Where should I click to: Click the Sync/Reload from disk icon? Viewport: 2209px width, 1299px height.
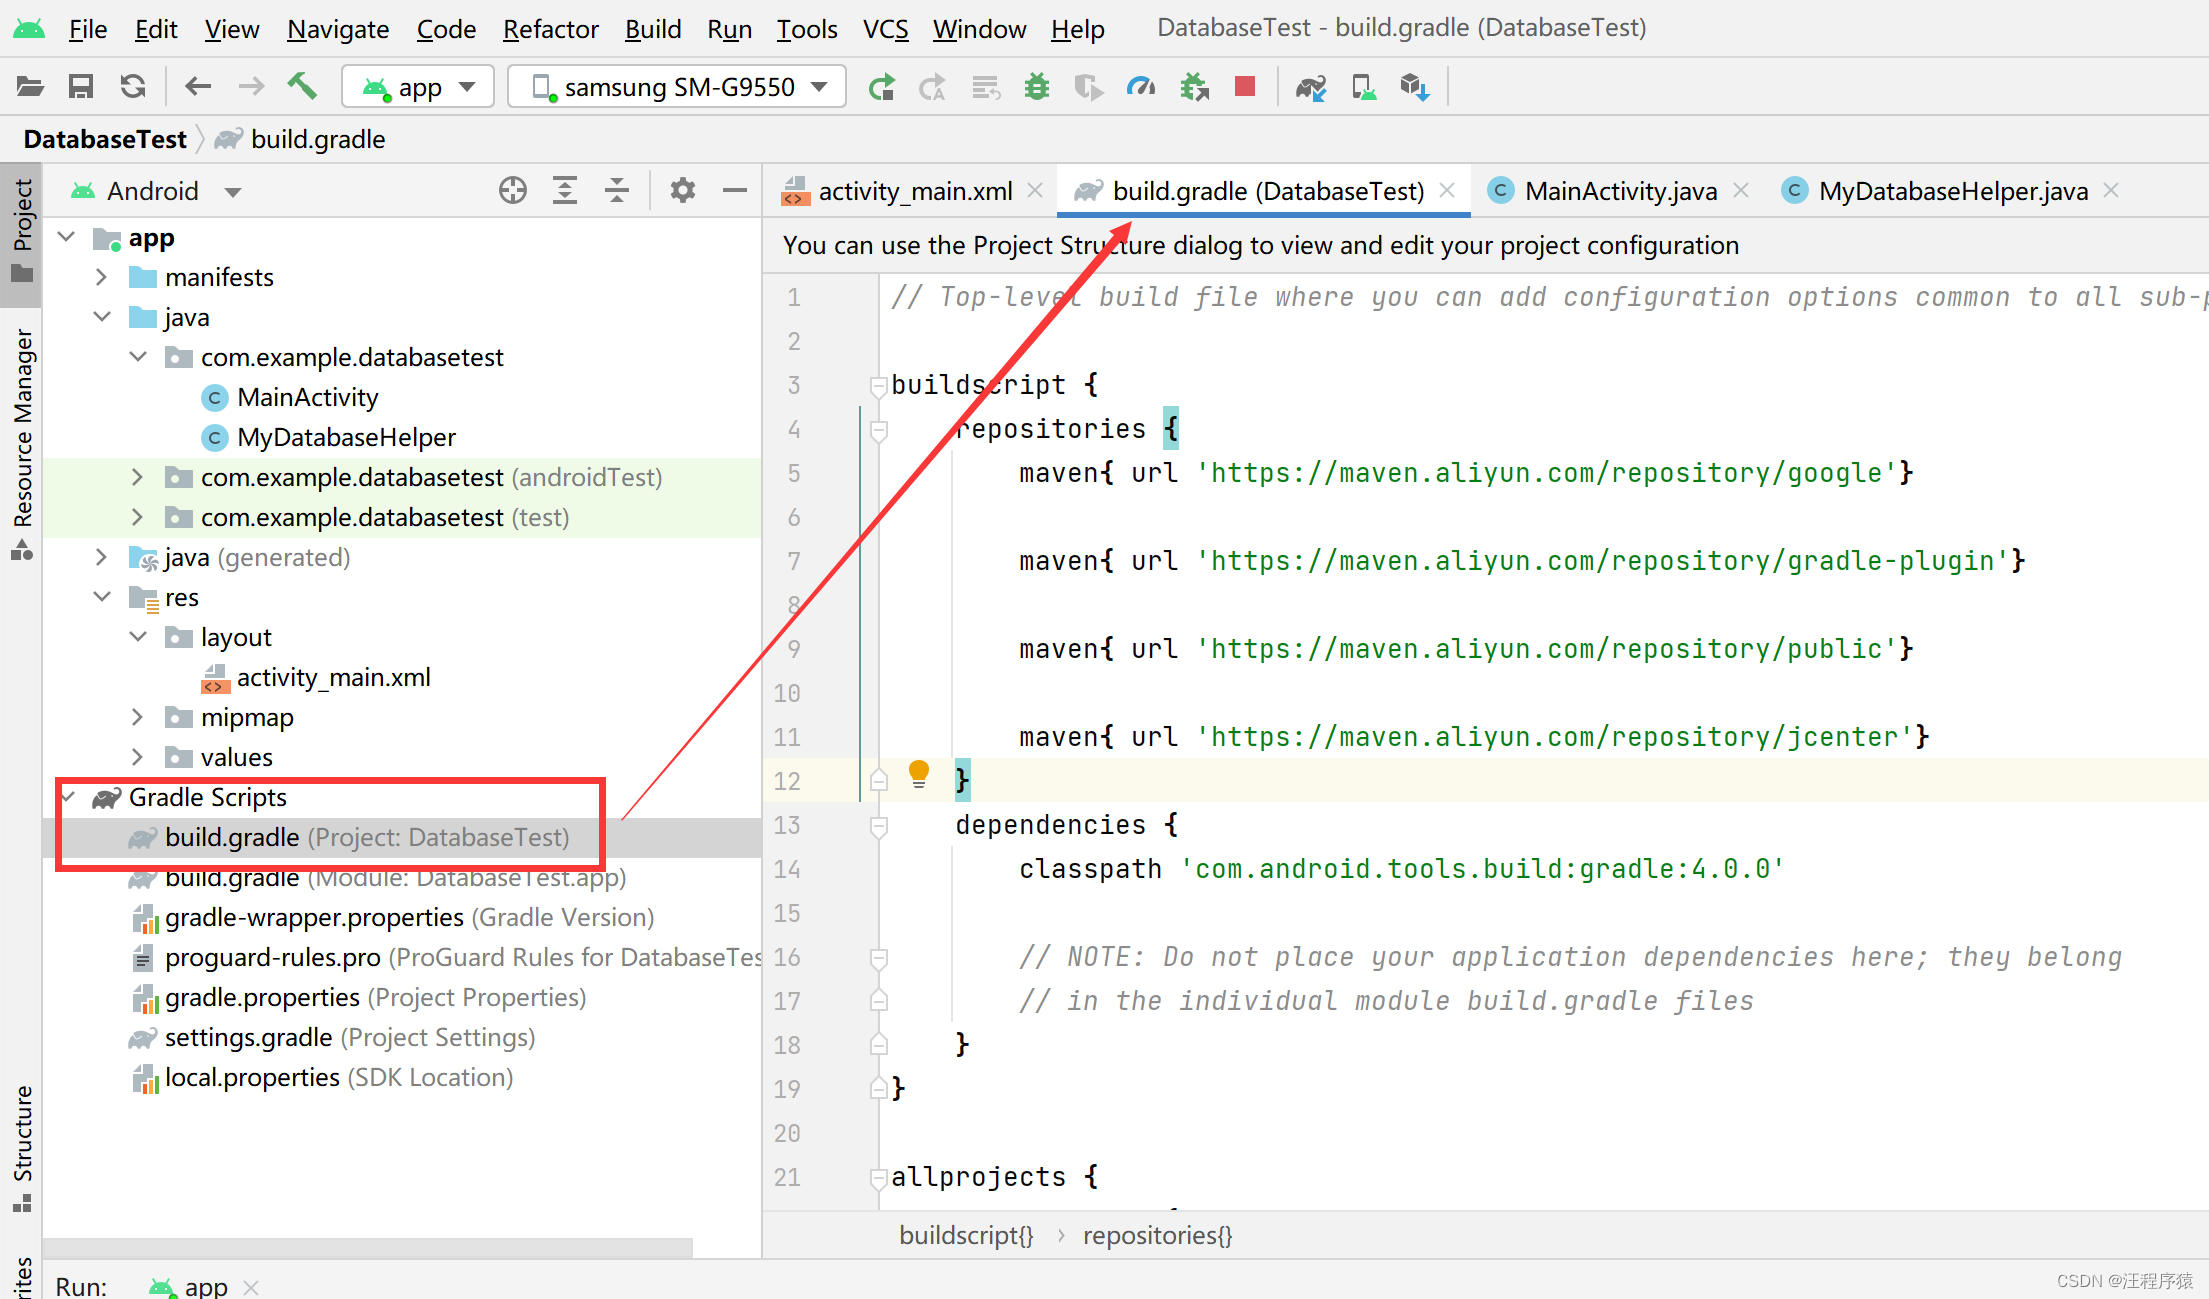click(133, 87)
